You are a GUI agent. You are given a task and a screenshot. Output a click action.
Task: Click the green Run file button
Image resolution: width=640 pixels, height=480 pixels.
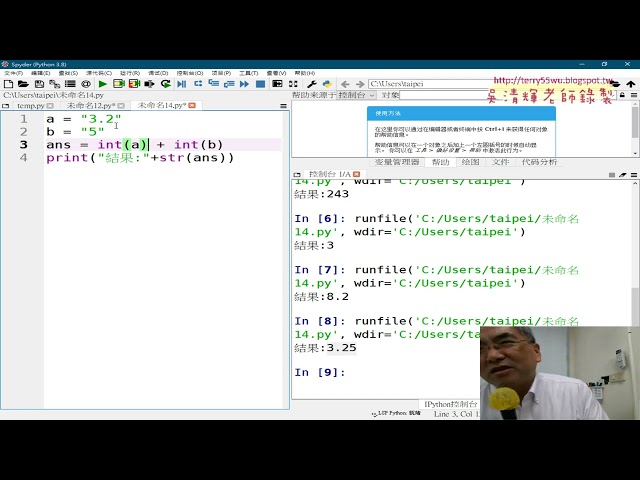pyautogui.click(x=102, y=84)
